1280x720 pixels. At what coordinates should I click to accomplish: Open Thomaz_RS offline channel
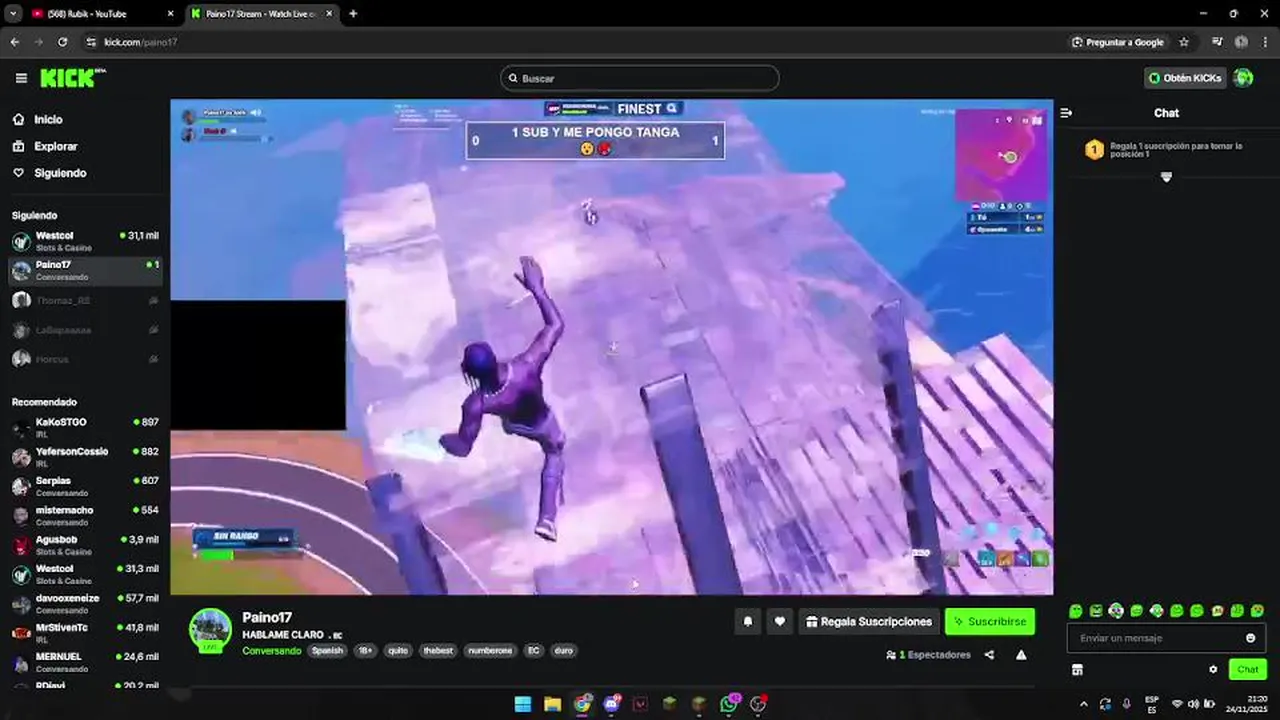coord(85,300)
